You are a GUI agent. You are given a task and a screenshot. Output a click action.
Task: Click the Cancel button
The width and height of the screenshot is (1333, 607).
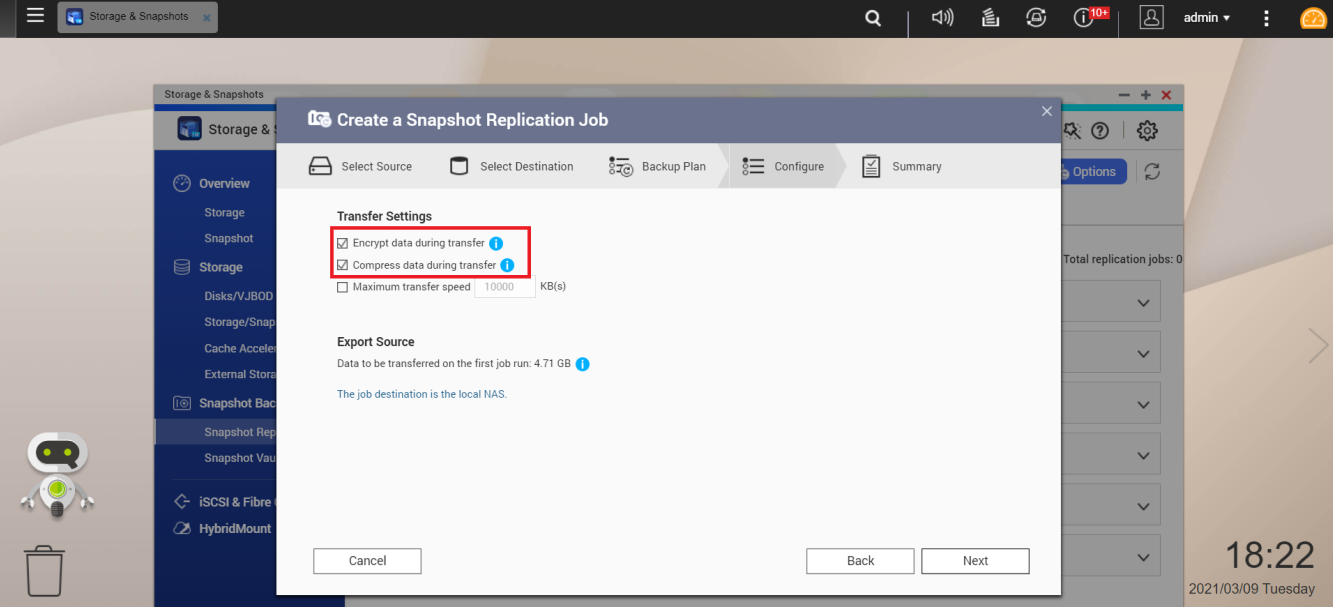367,561
